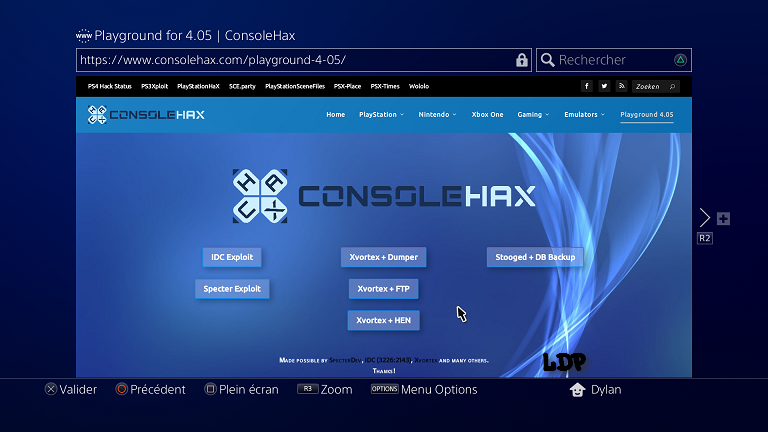Click the SpecterDev credit link
The height and width of the screenshot is (432, 768).
346,360
